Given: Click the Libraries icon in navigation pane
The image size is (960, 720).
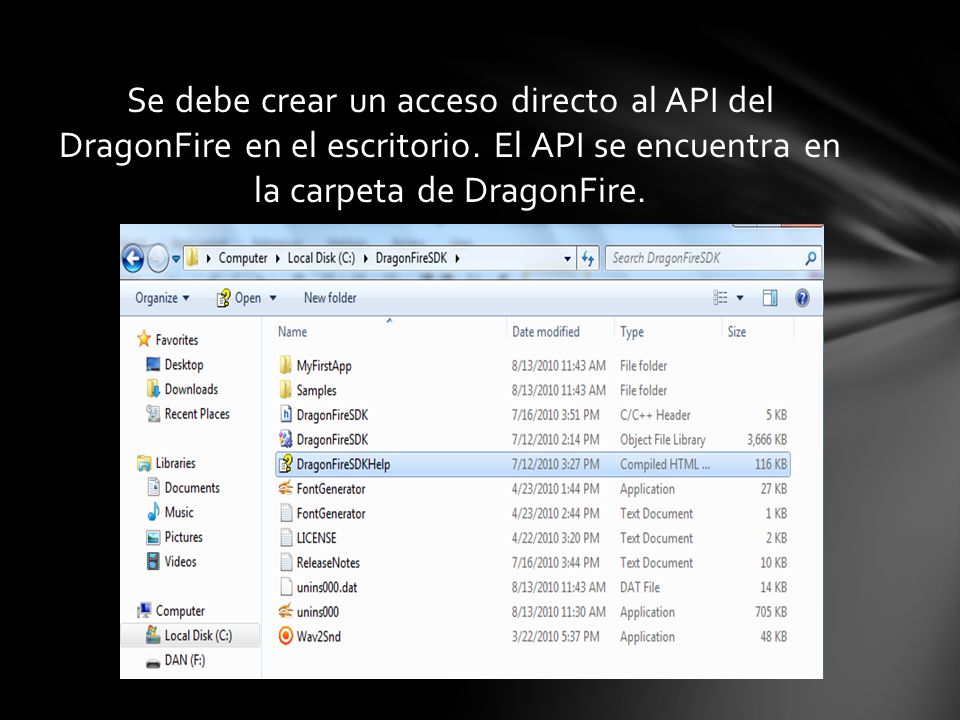Looking at the screenshot, I should click(x=144, y=463).
